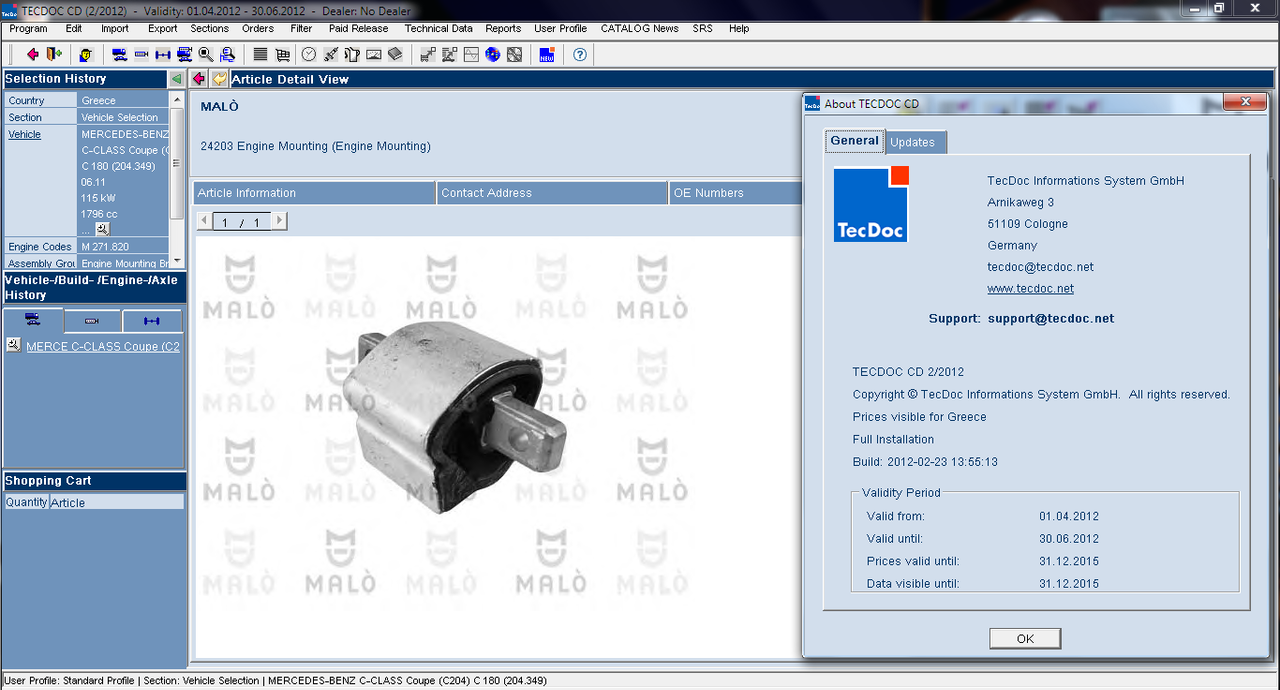Select the vehicle search car icon in the toolbar
1280x690 pixels.
tap(119, 54)
